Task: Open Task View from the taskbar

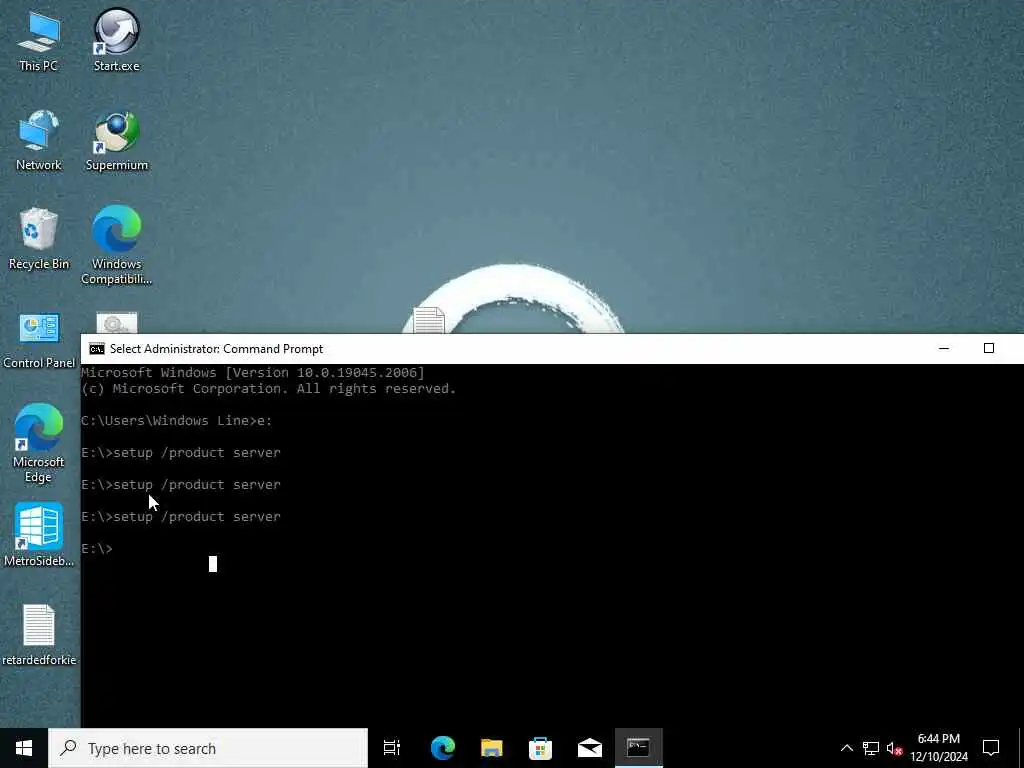Action: click(392, 748)
